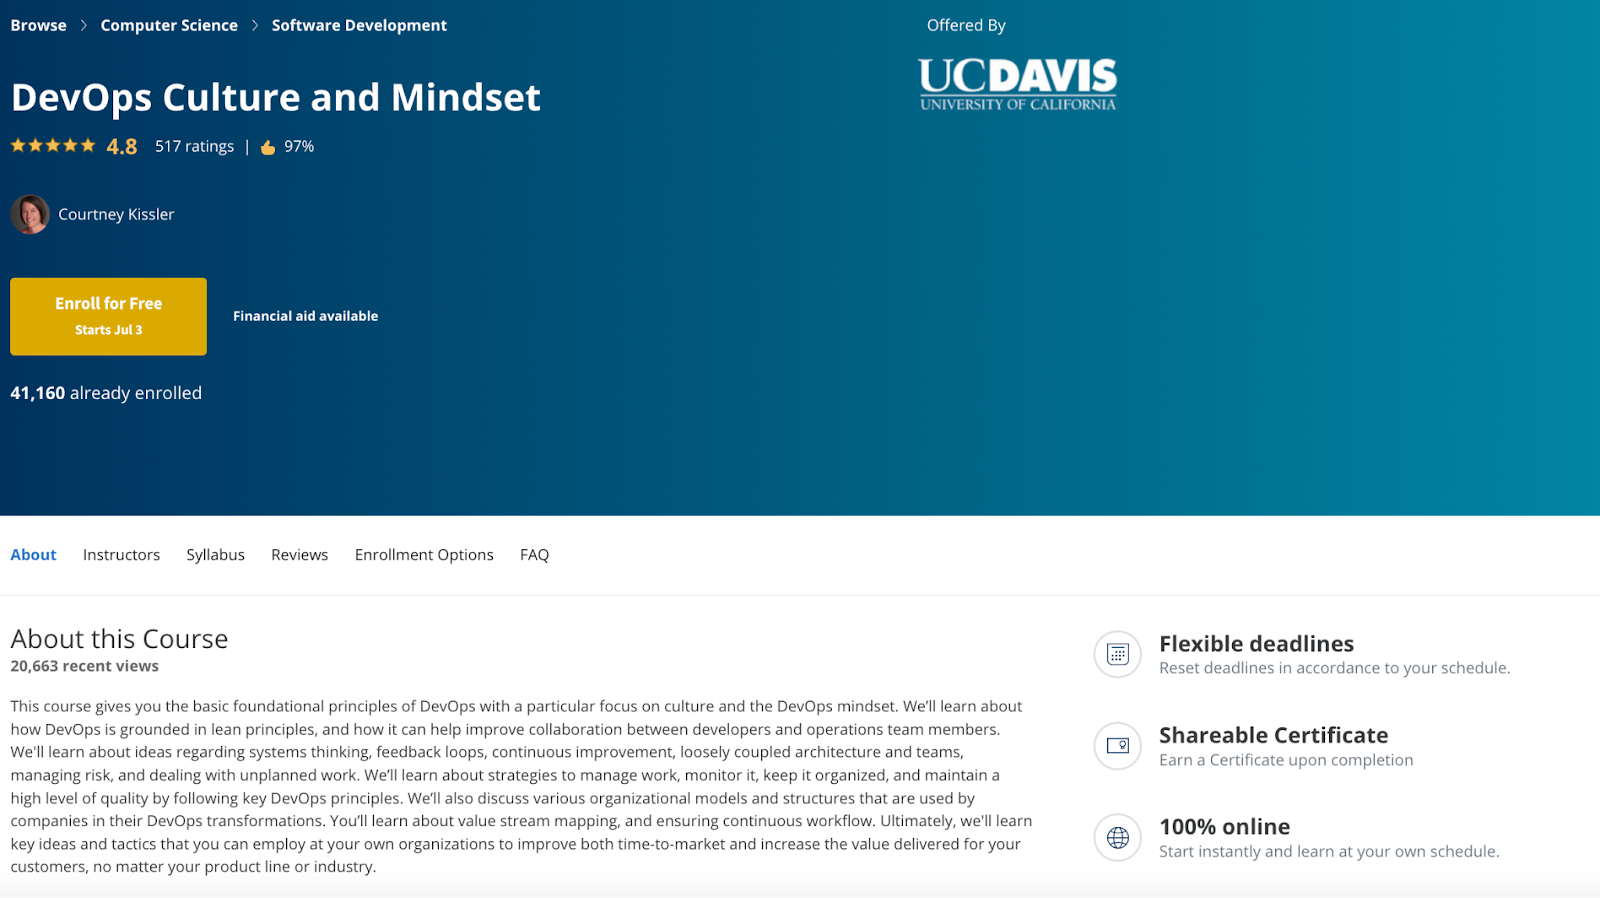Click instructor name Courtney Kissler
Screen dimensions: 1600x898
[116, 214]
